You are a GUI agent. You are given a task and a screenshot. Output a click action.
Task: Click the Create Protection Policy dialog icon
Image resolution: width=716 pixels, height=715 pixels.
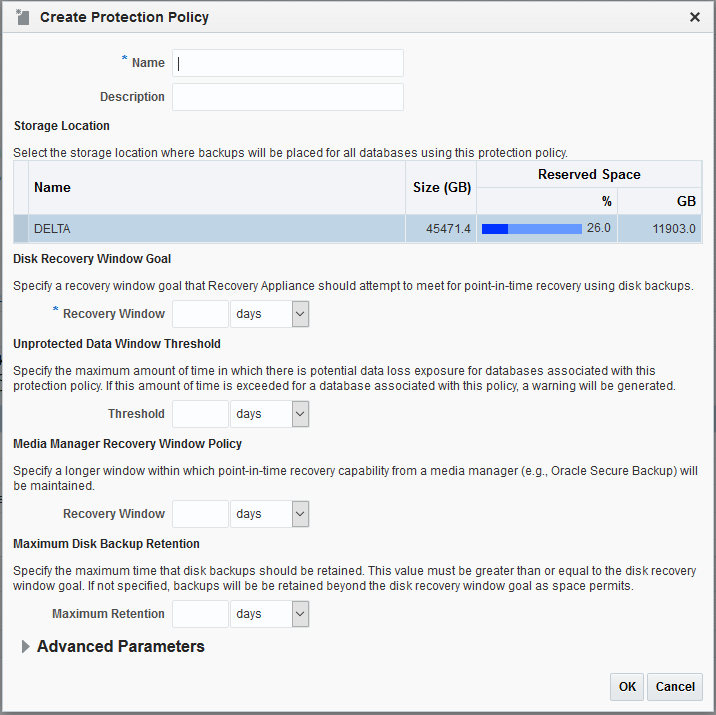coord(22,17)
